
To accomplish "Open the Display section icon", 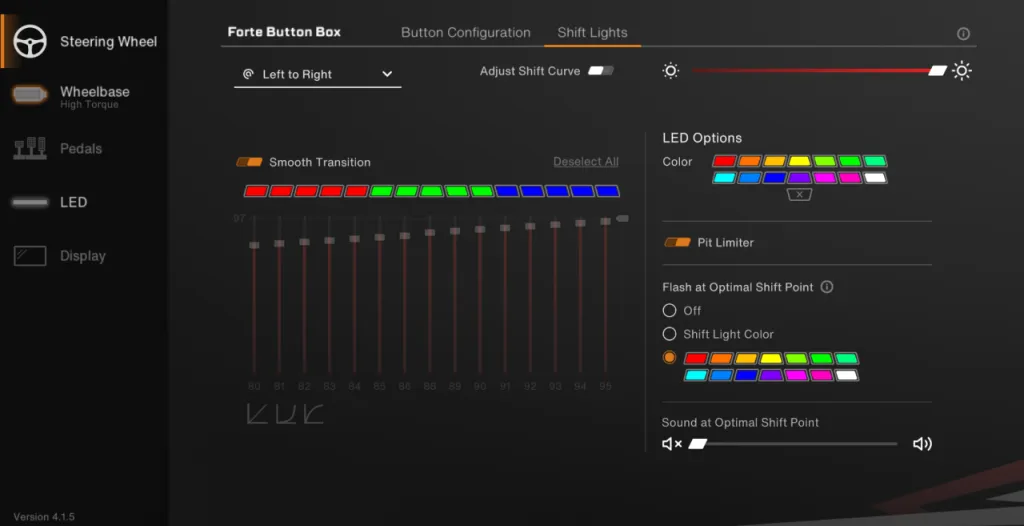I will 30,255.
